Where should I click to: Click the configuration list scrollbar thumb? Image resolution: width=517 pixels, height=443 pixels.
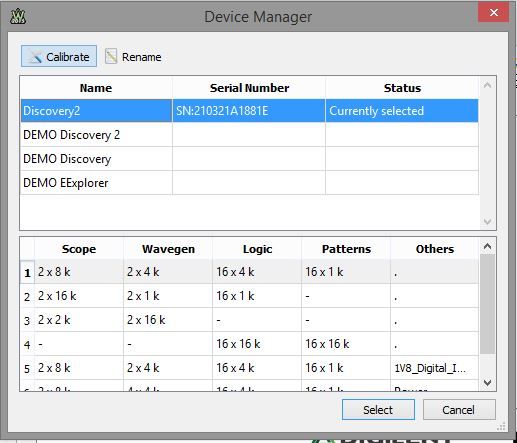point(487,304)
